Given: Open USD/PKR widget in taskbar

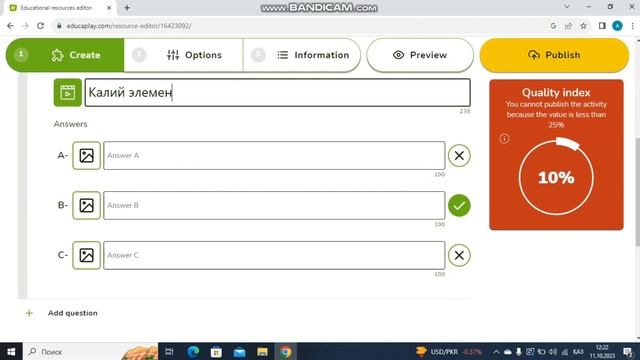Looking at the screenshot, I should [x=449, y=351].
